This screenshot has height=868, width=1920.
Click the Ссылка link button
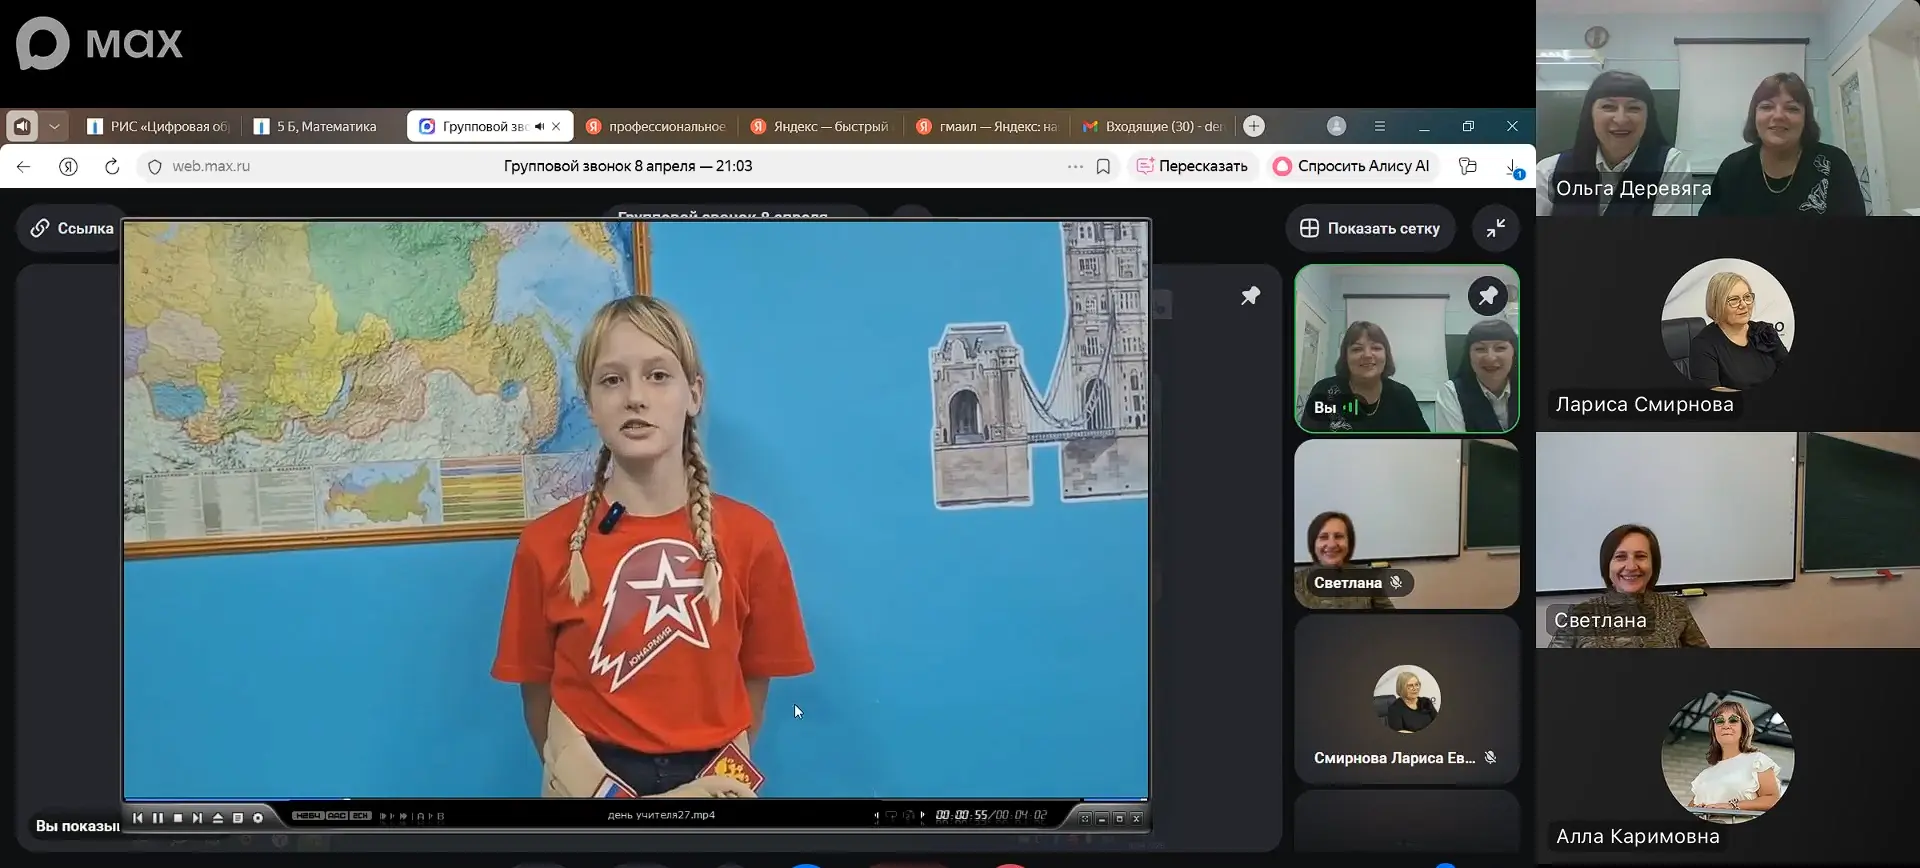click(x=72, y=229)
